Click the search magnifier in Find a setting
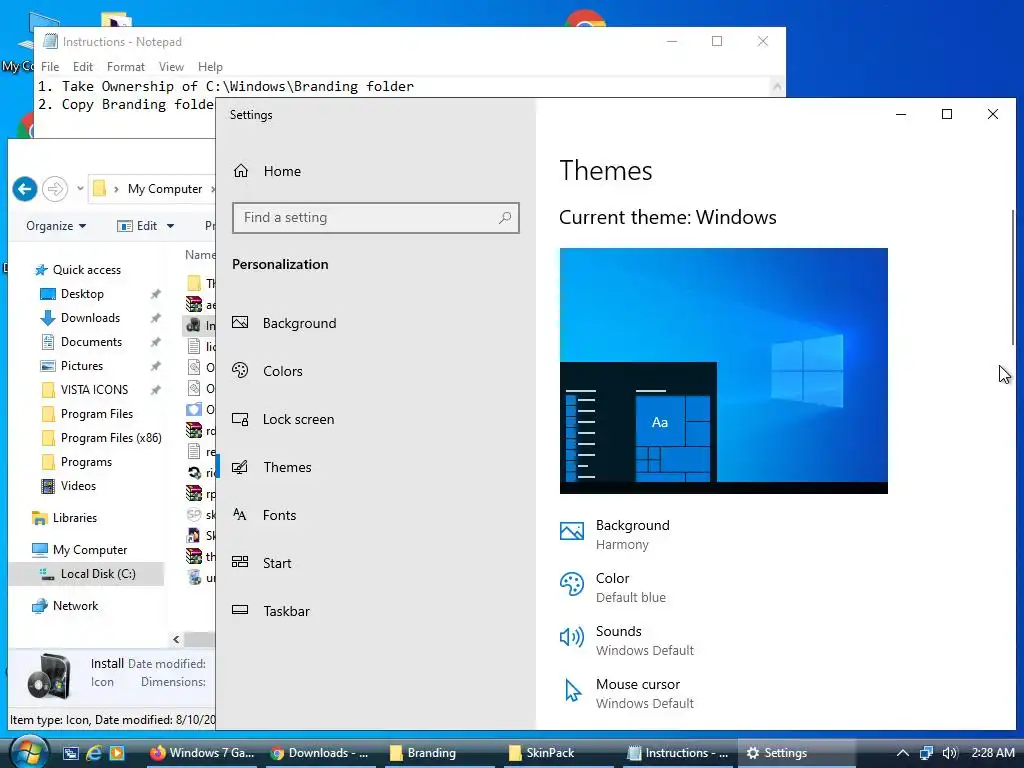 tap(505, 217)
